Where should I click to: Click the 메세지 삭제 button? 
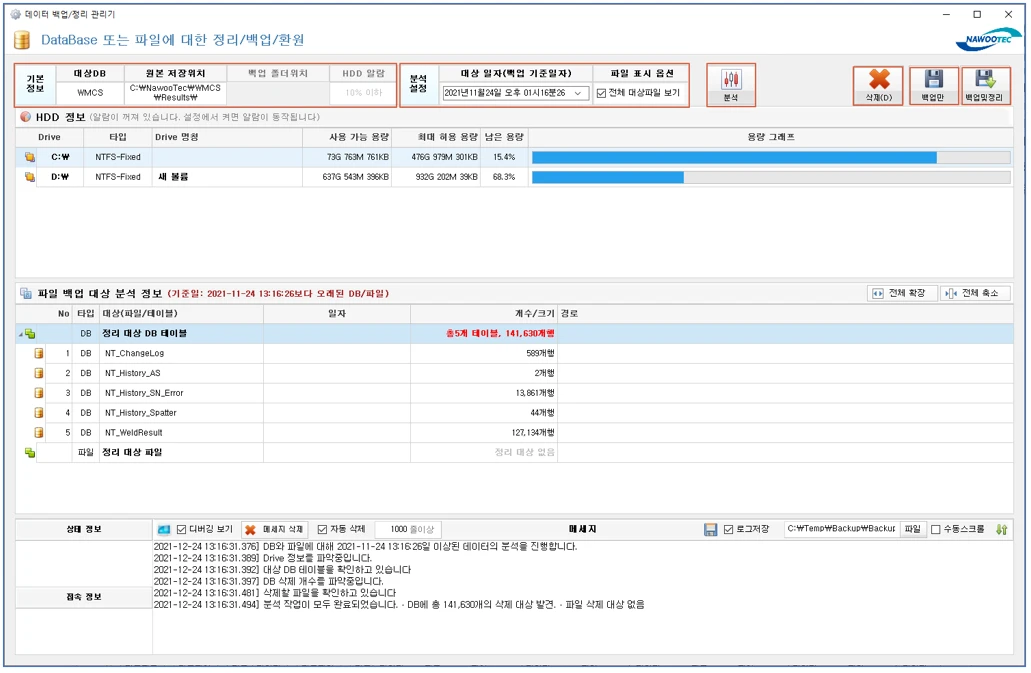(x=275, y=530)
